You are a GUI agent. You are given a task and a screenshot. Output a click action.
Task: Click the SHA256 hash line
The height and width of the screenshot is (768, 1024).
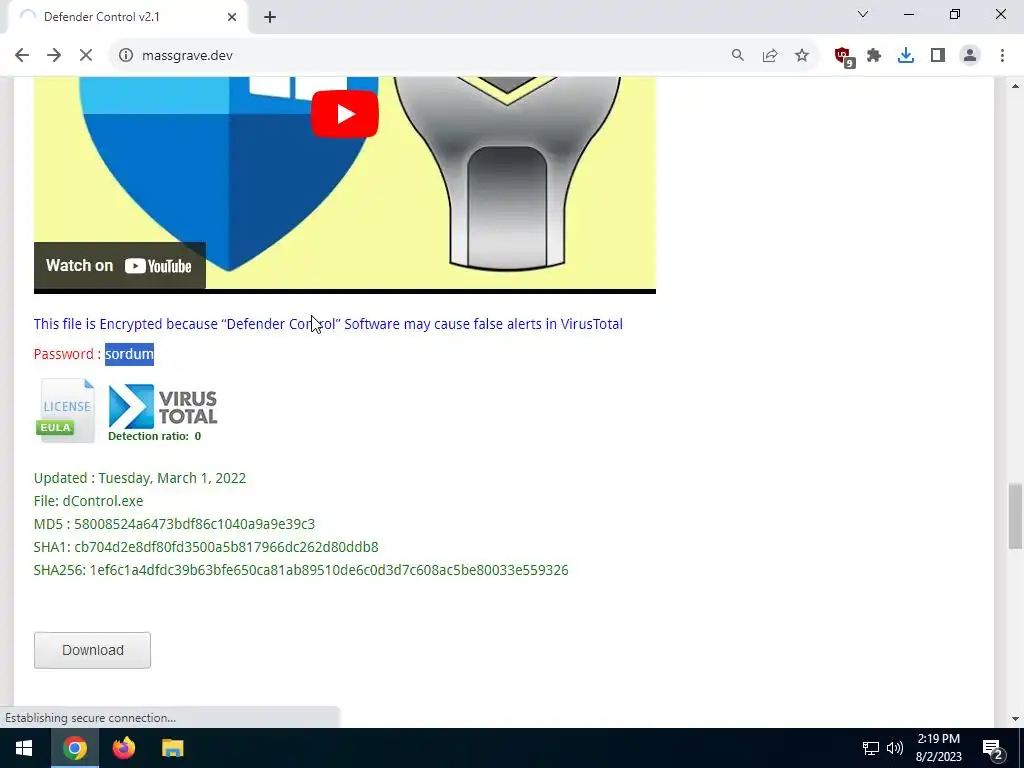coord(301,570)
